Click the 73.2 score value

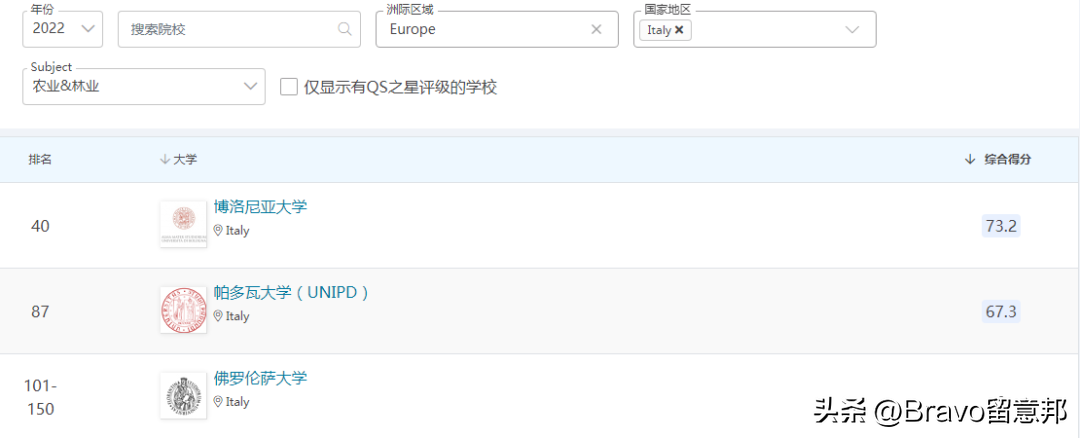point(1001,226)
